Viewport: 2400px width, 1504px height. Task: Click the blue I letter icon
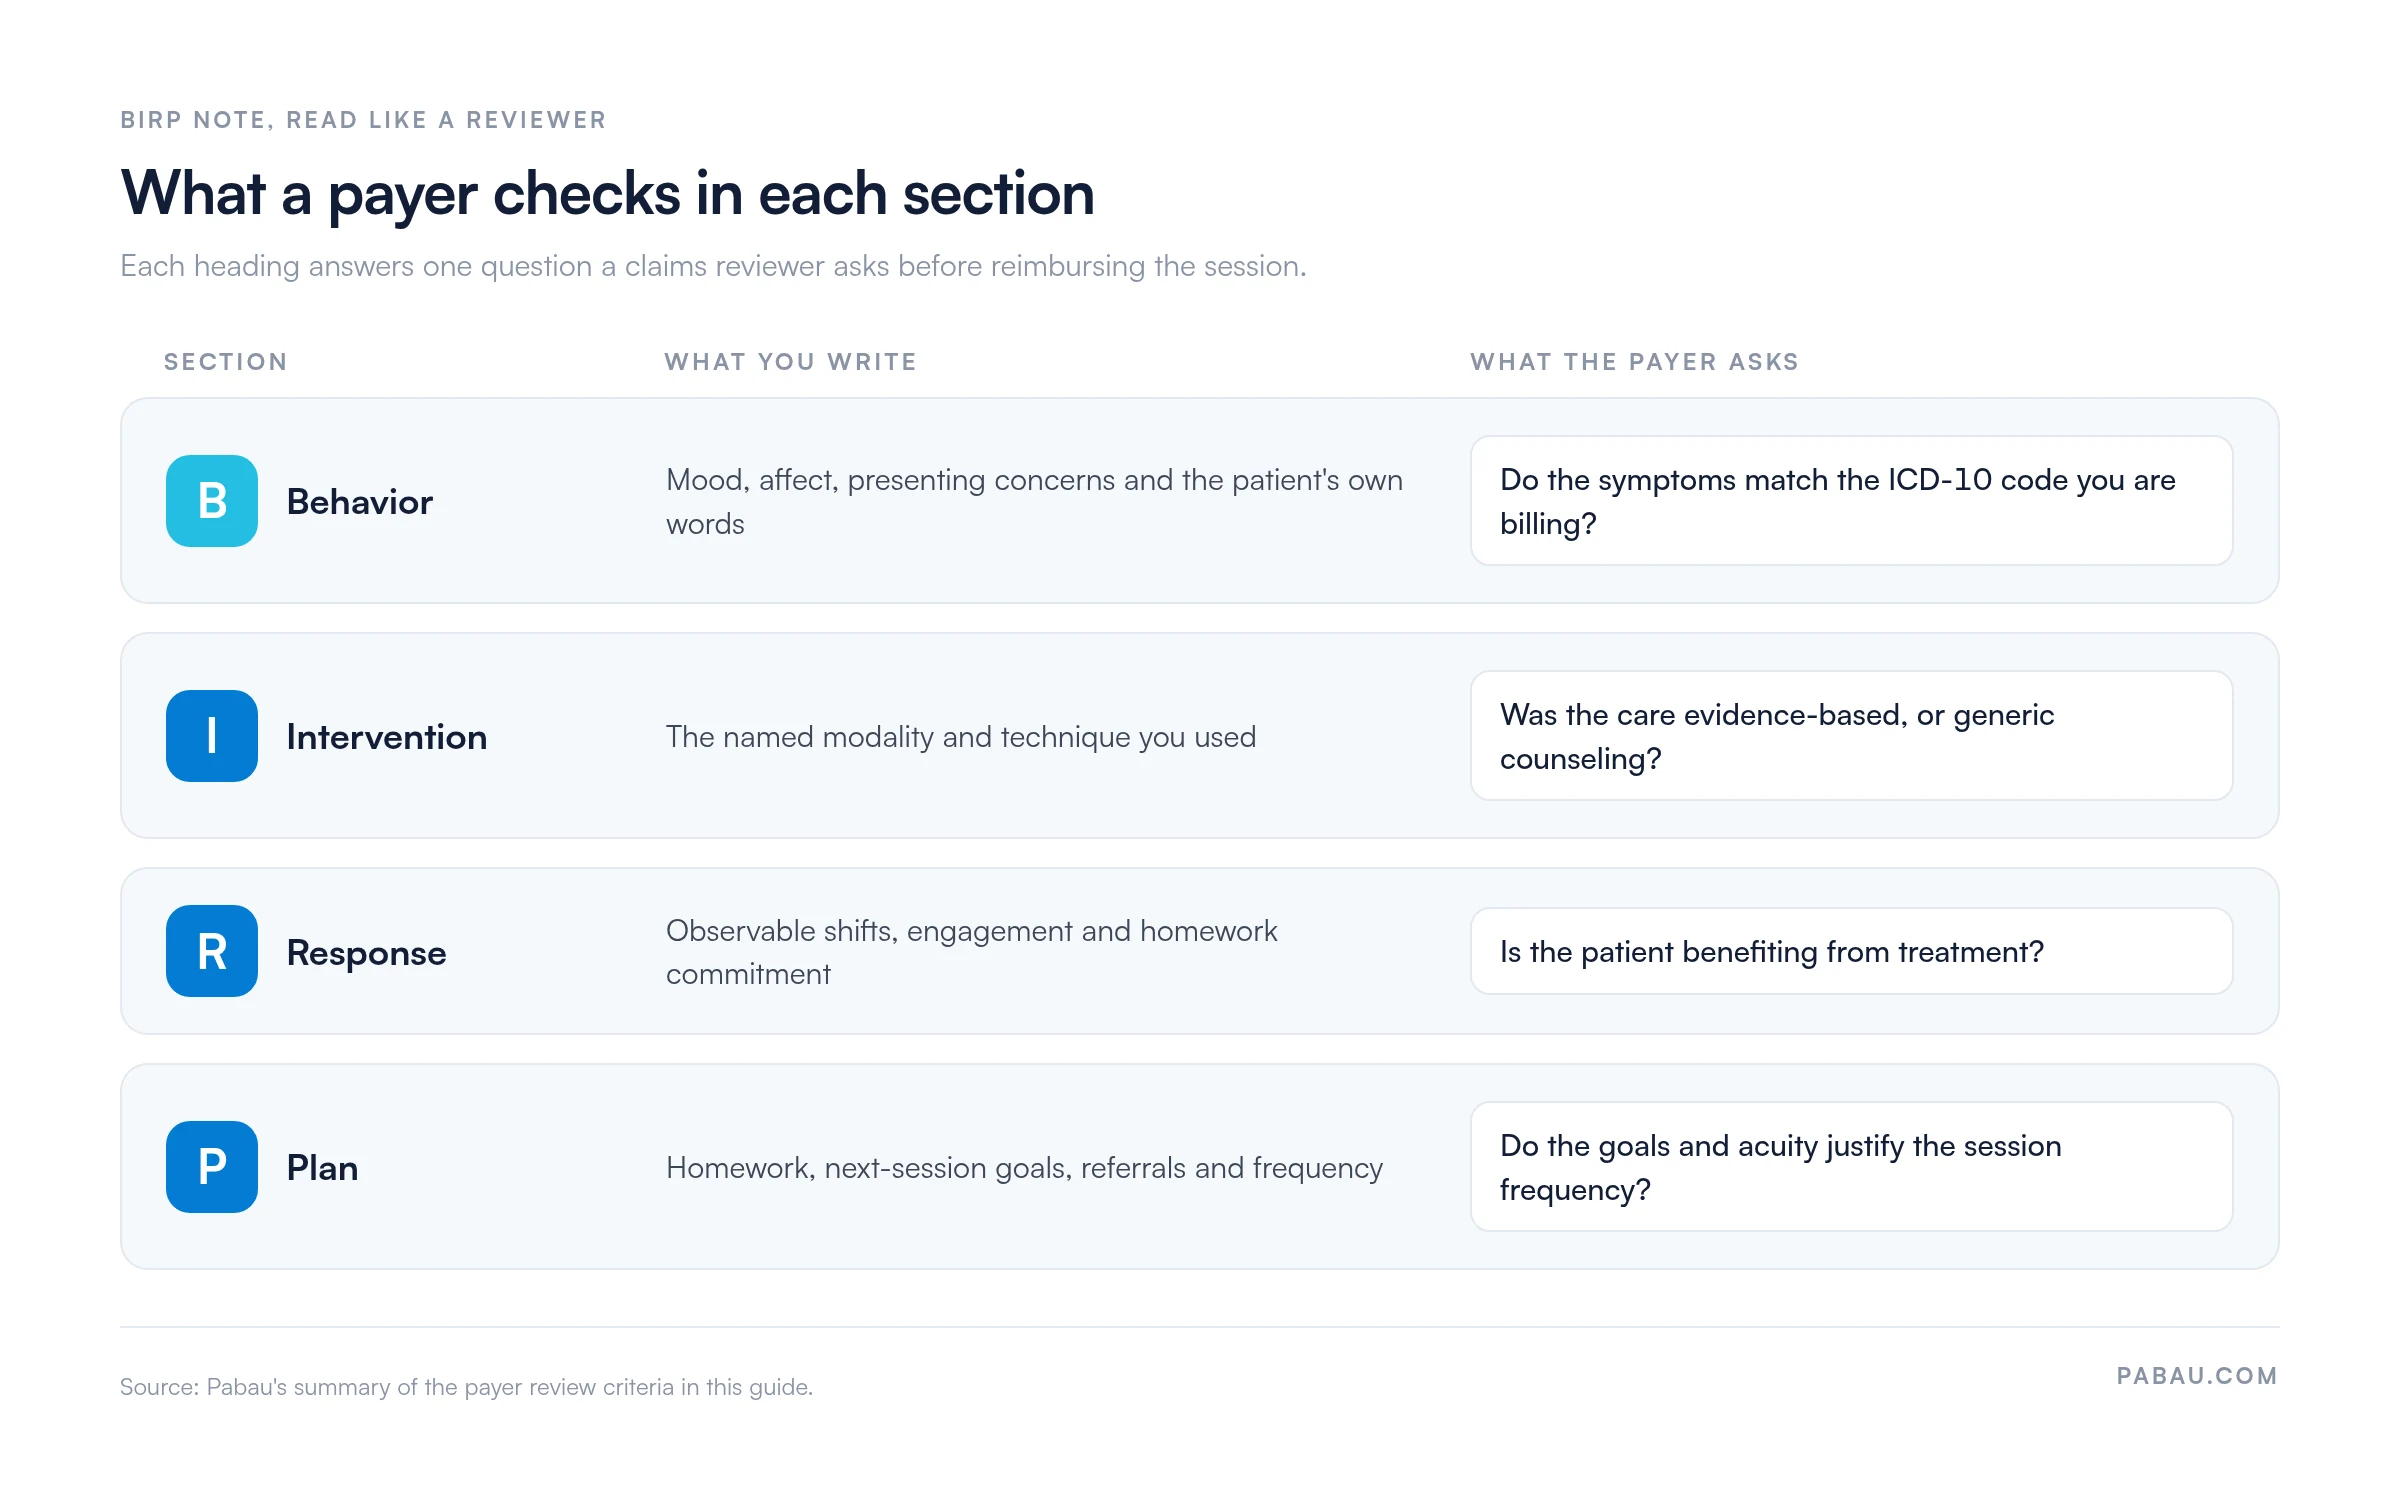click(x=212, y=736)
